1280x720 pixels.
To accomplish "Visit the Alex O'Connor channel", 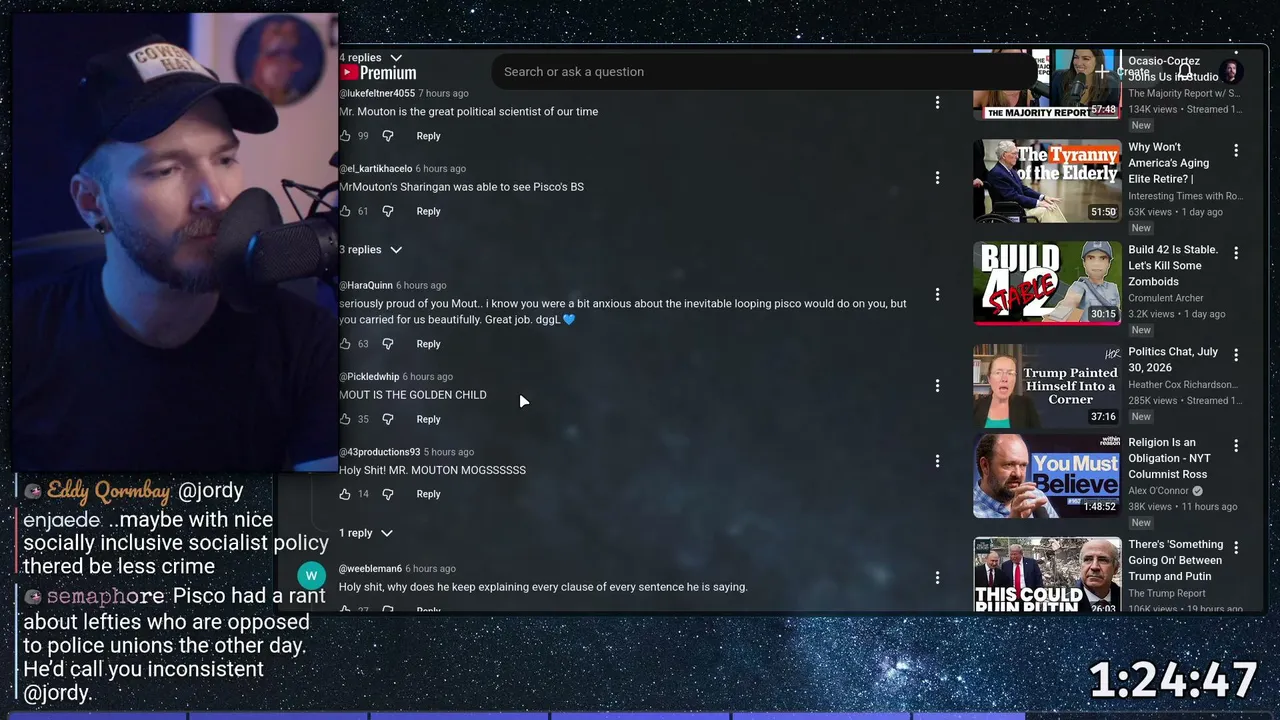I will [x=1159, y=491].
